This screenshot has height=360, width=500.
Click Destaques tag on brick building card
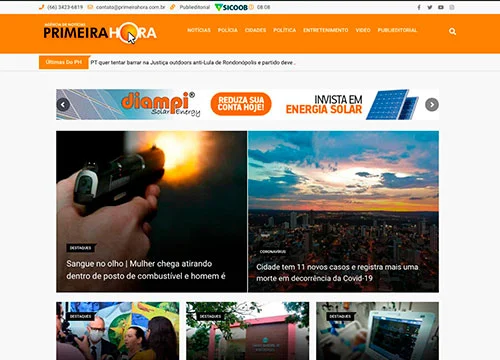(x=210, y=316)
